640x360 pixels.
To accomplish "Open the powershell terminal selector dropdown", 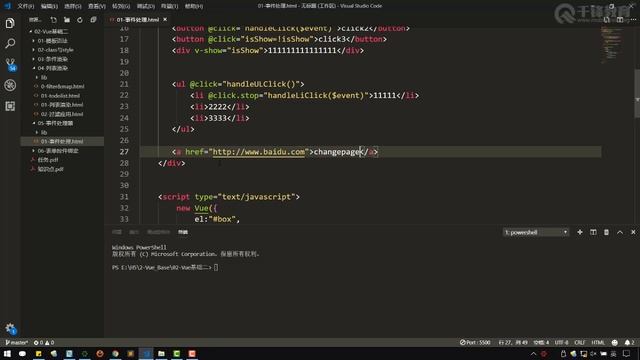I will click(x=536, y=232).
